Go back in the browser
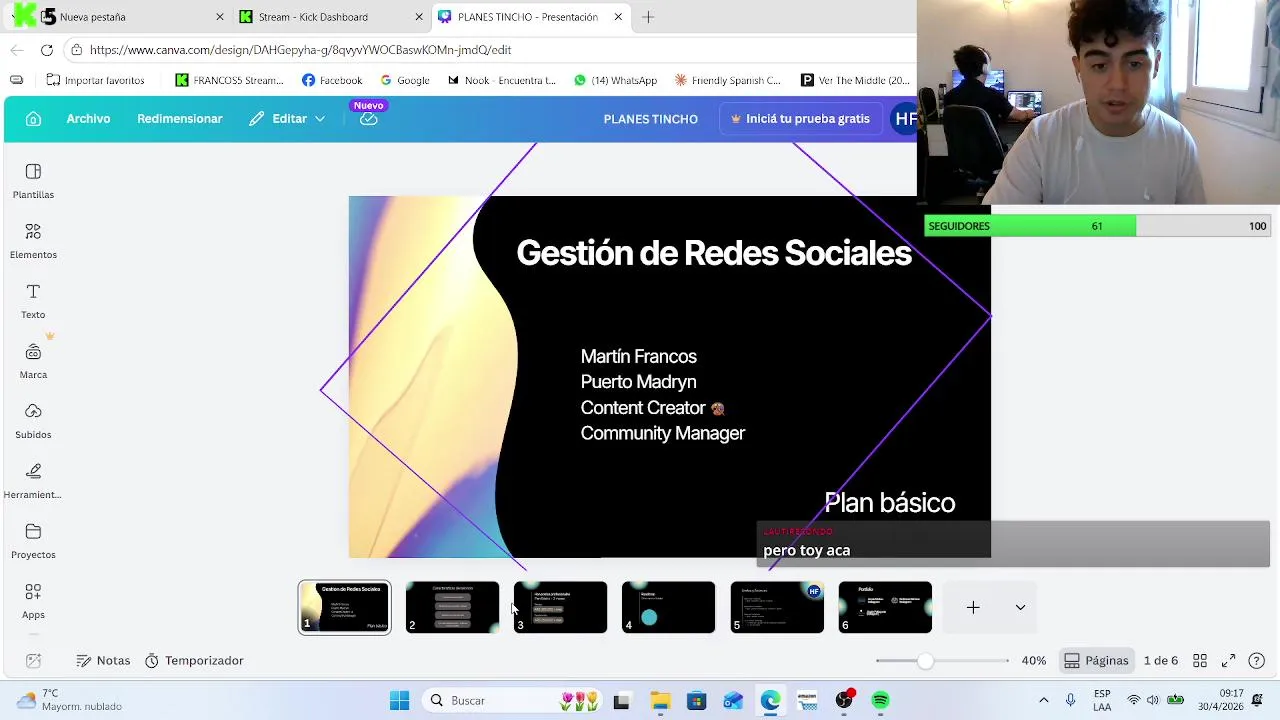Screen dimensions: 1280x720 point(16,50)
